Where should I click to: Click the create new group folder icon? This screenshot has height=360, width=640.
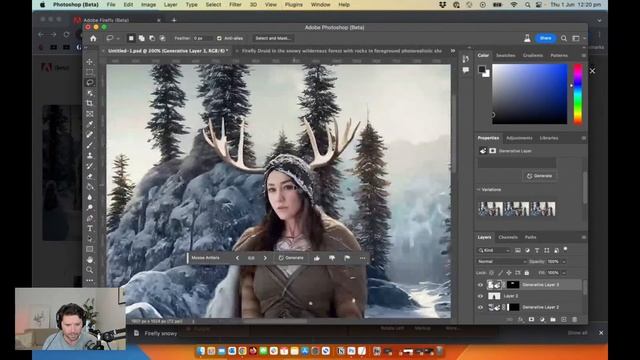[x=553, y=320]
